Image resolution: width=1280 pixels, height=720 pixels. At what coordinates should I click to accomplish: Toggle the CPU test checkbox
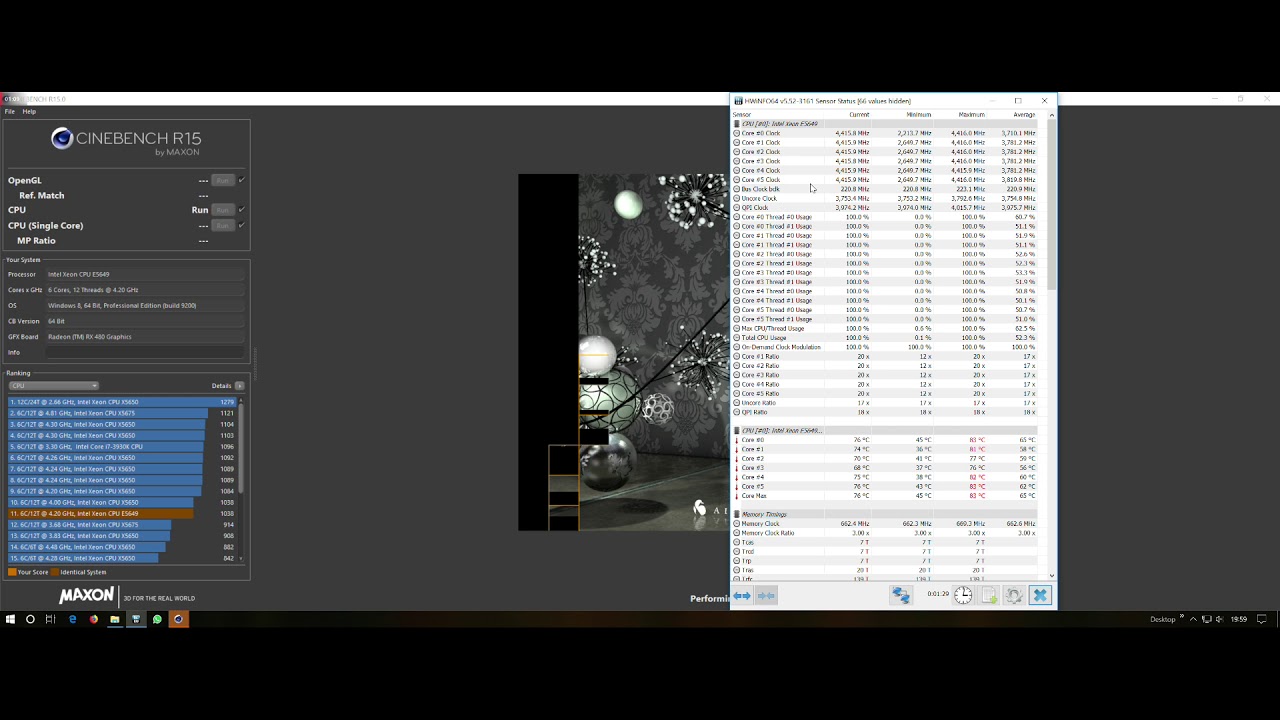pos(242,210)
